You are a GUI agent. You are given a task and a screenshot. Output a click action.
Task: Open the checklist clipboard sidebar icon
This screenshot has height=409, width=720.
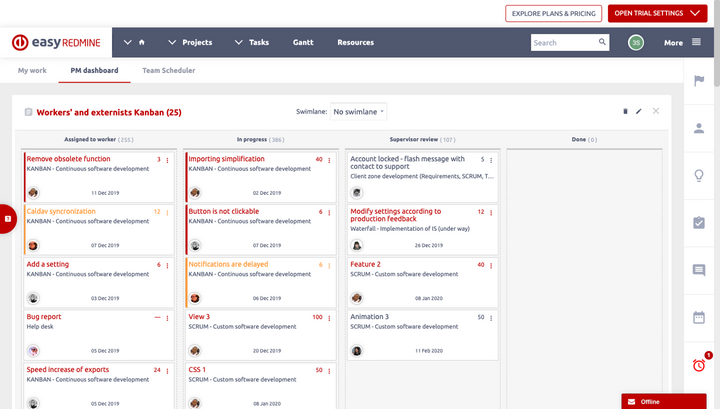point(699,222)
